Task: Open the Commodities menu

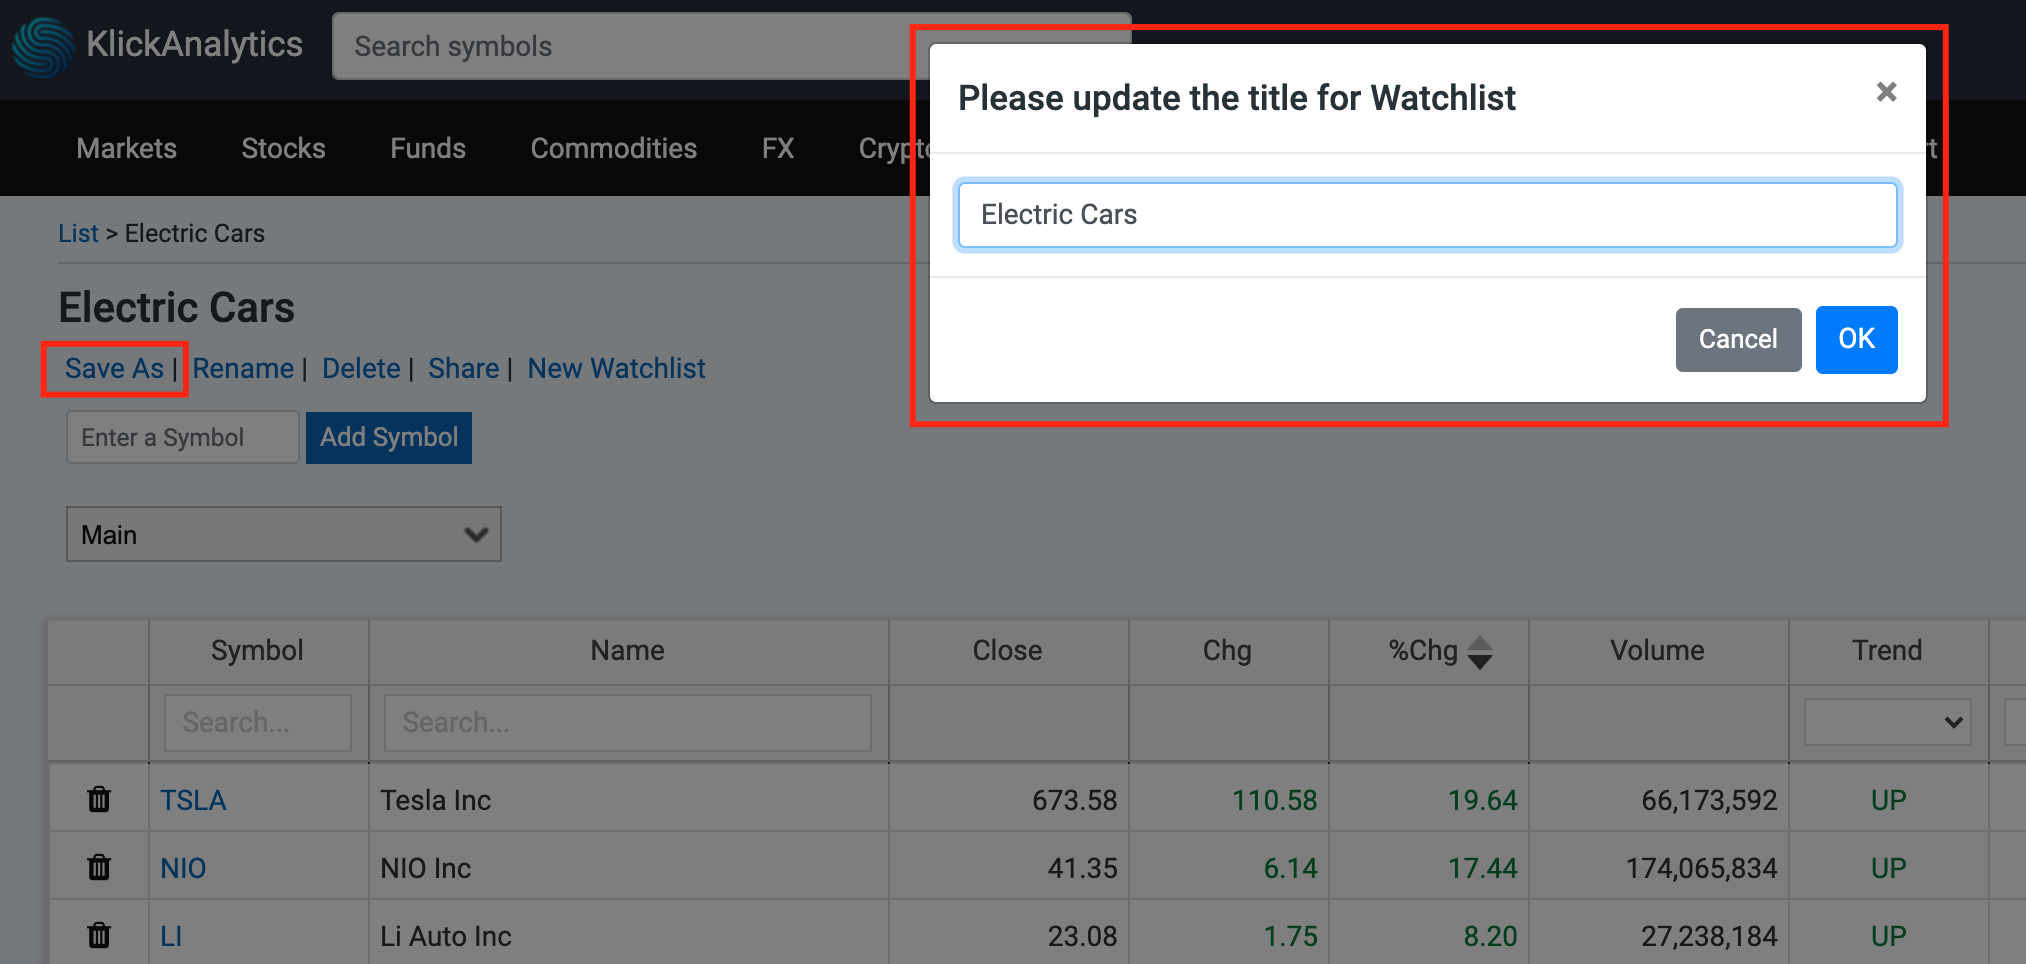Action: pyautogui.click(x=613, y=148)
